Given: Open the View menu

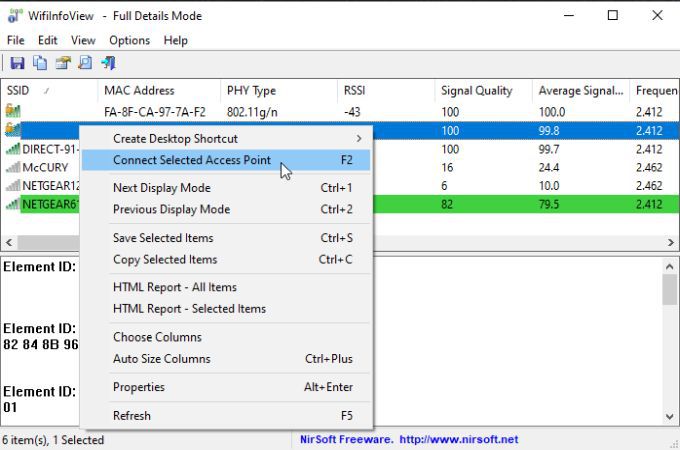Looking at the screenshot, I should [x=83, y=40].
